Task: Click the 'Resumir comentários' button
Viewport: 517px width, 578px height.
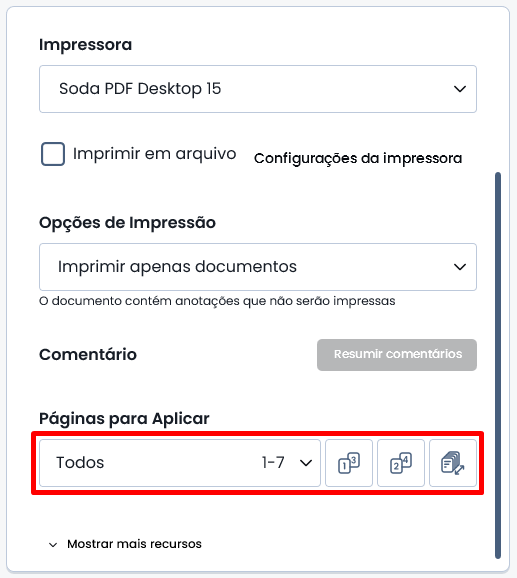Action: click(397, 355)
